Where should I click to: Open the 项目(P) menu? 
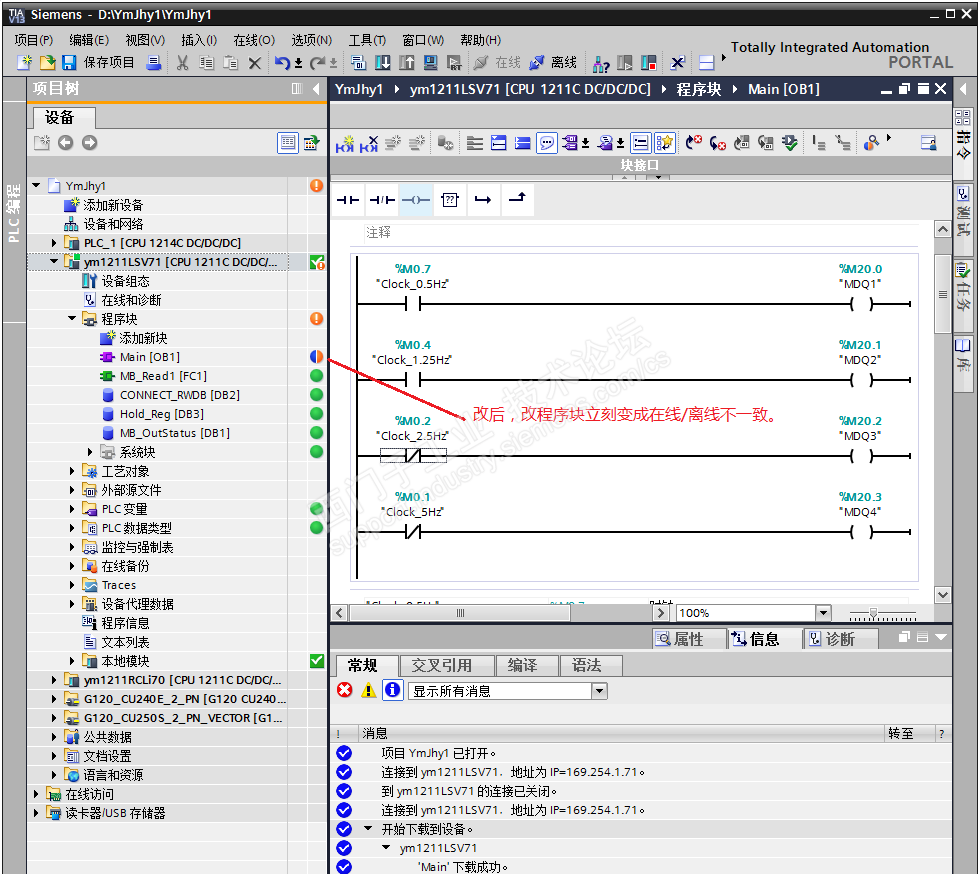click(x=34, y=40)
